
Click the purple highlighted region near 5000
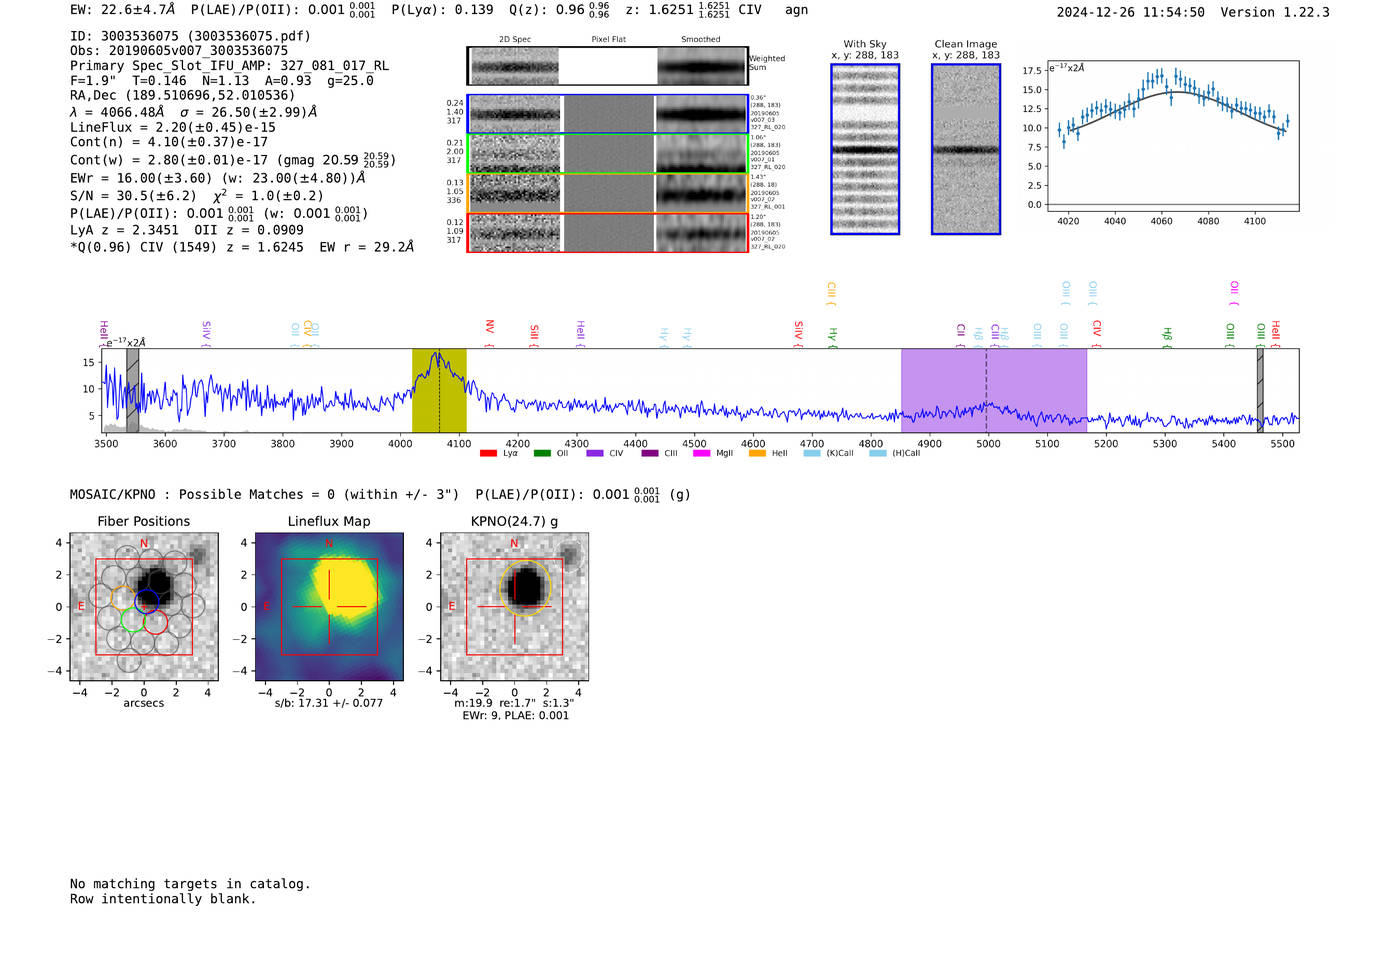point(993,390)
